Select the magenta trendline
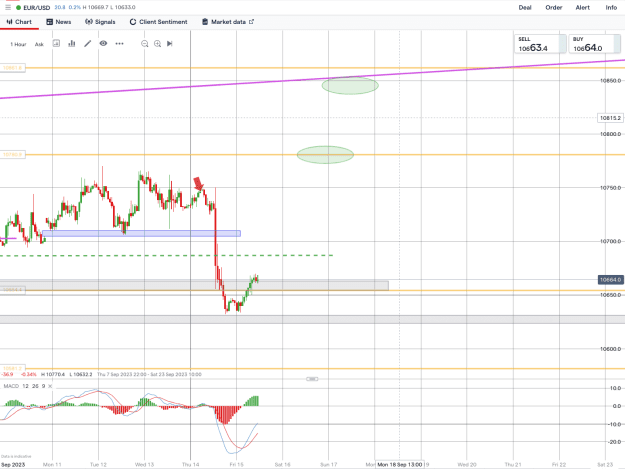 312,79
